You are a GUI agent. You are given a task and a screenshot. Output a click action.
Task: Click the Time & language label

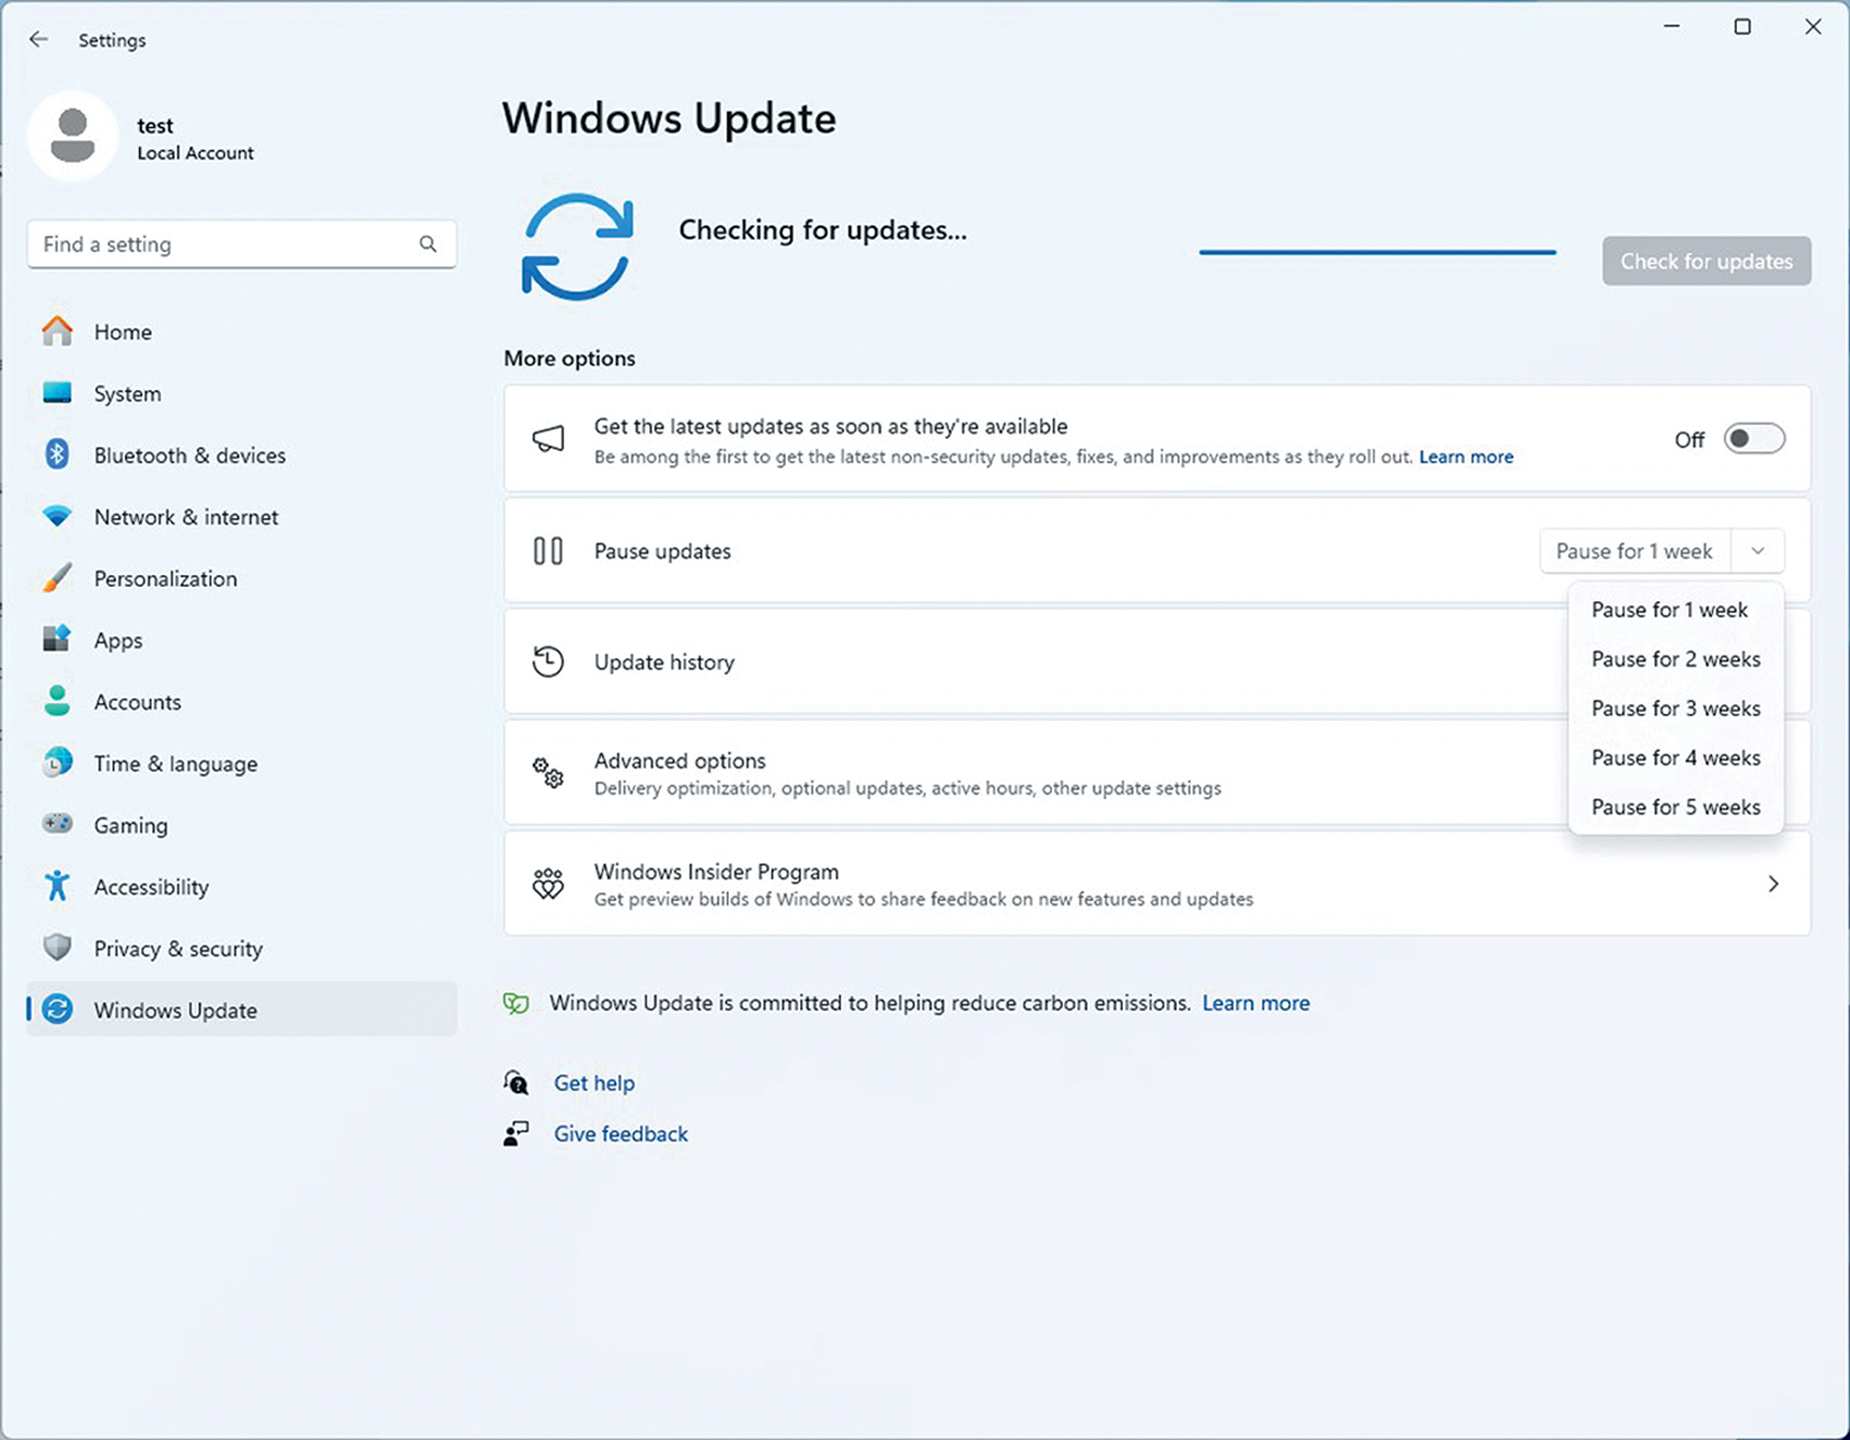pos(176,764)
